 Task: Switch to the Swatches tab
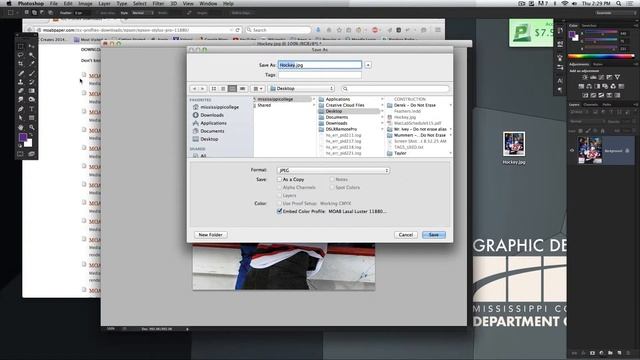point(589,25)
